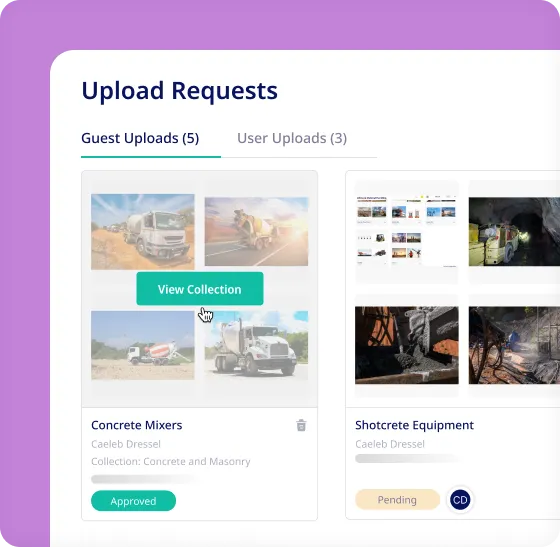Select the white Mack mixer truck thumbnail

click(256, 345)
